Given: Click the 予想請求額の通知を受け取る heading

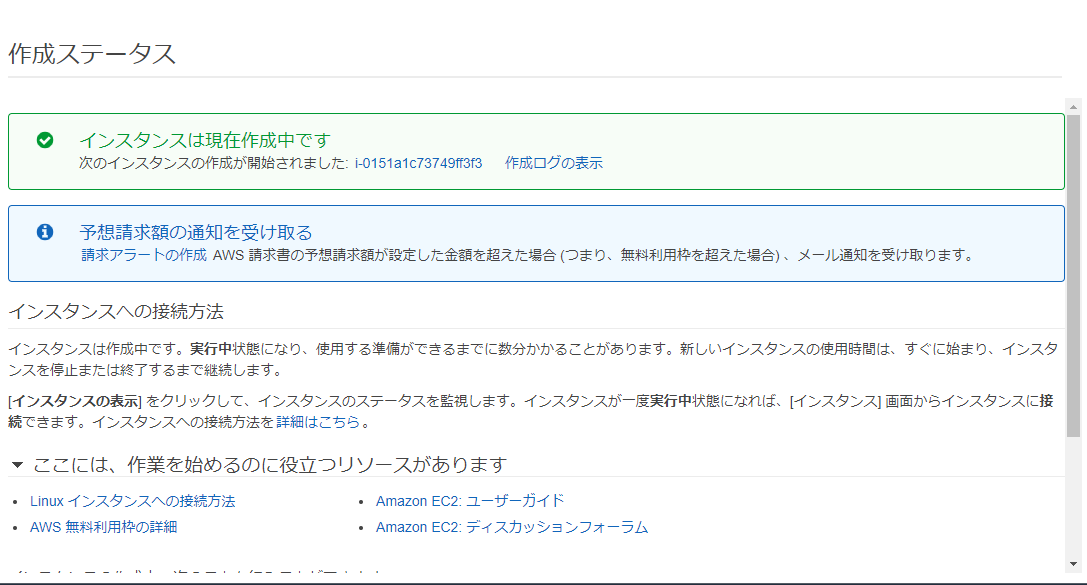Looking at the screenshot, I should 196,232.
